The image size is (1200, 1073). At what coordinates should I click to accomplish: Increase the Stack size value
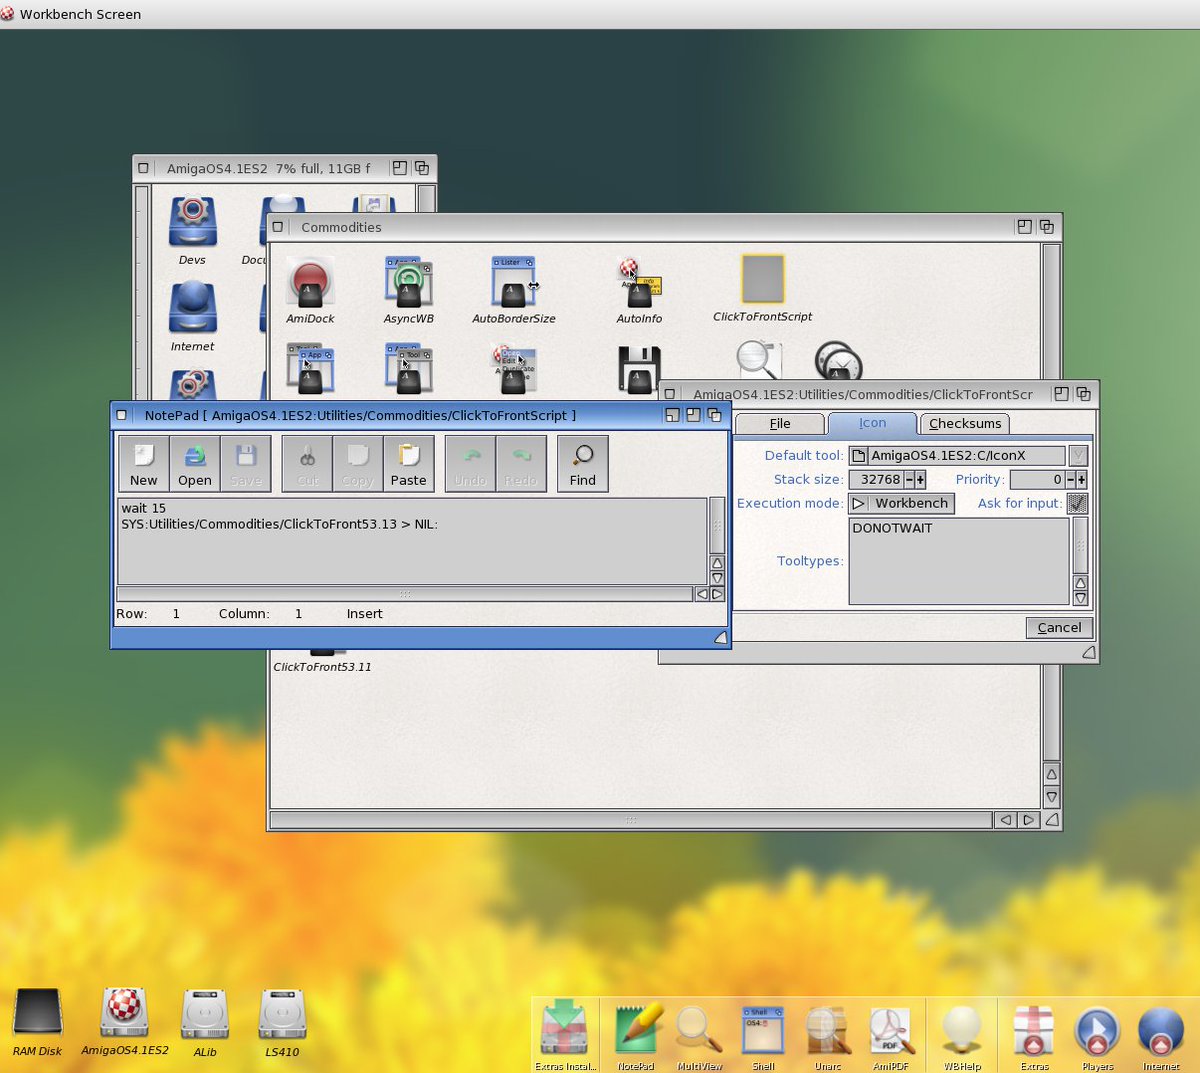(x=920, y=479)
